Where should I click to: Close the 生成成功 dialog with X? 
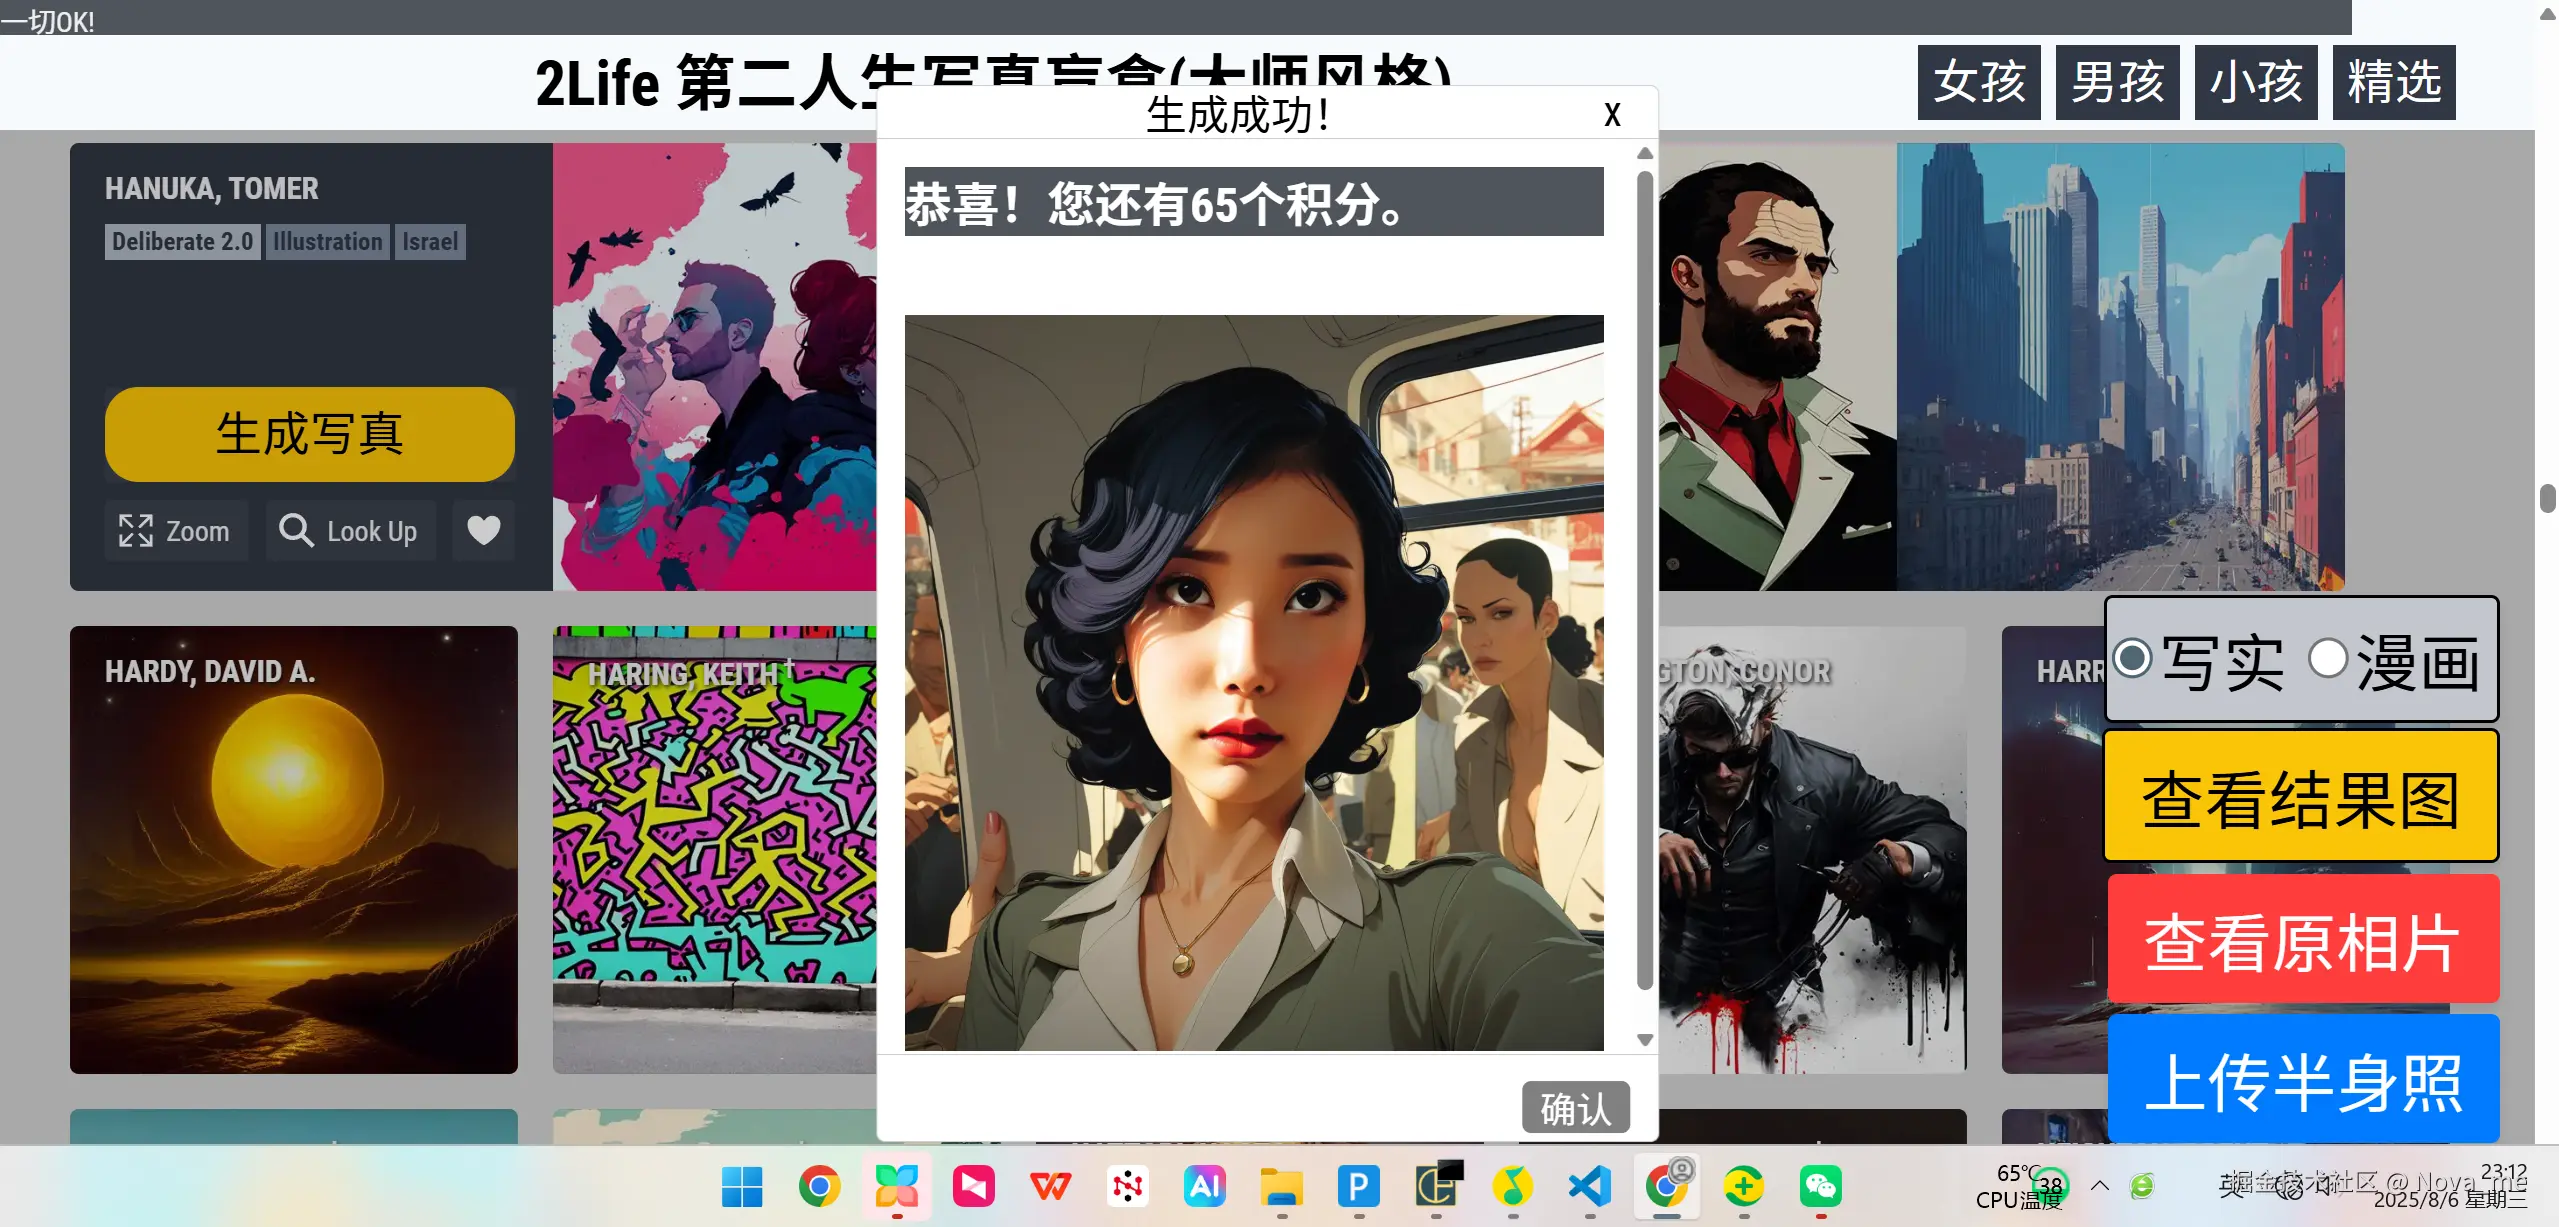click(x=1612, y=114)
